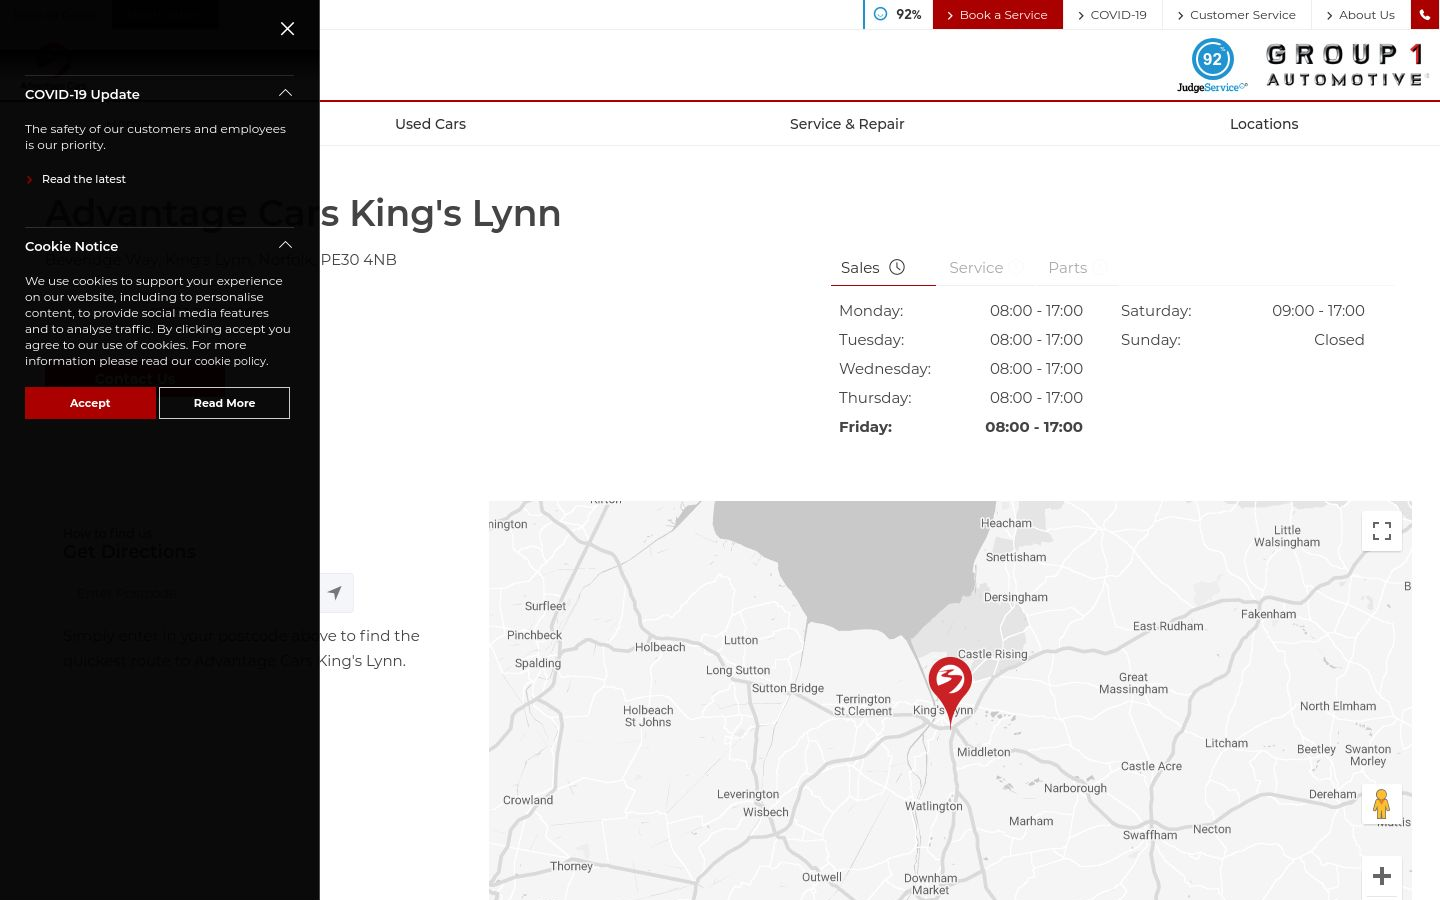Click the 92% satisfaction smiley icon

click(880, 14)
